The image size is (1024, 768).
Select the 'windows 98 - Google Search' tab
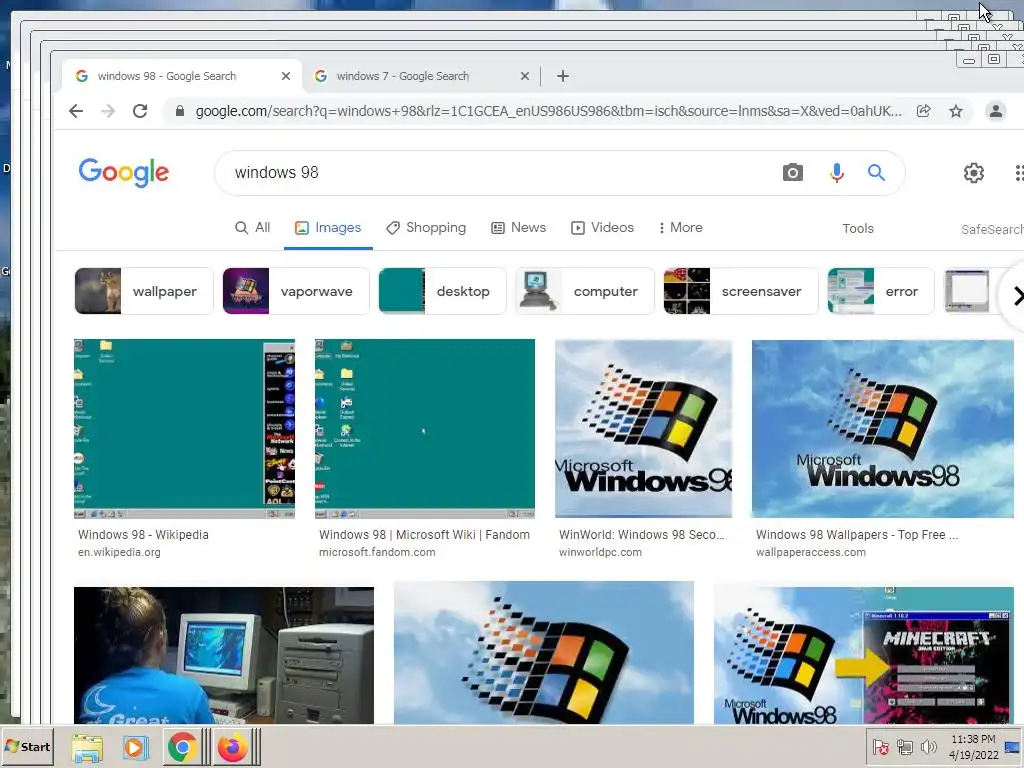(x=182, y=76)
